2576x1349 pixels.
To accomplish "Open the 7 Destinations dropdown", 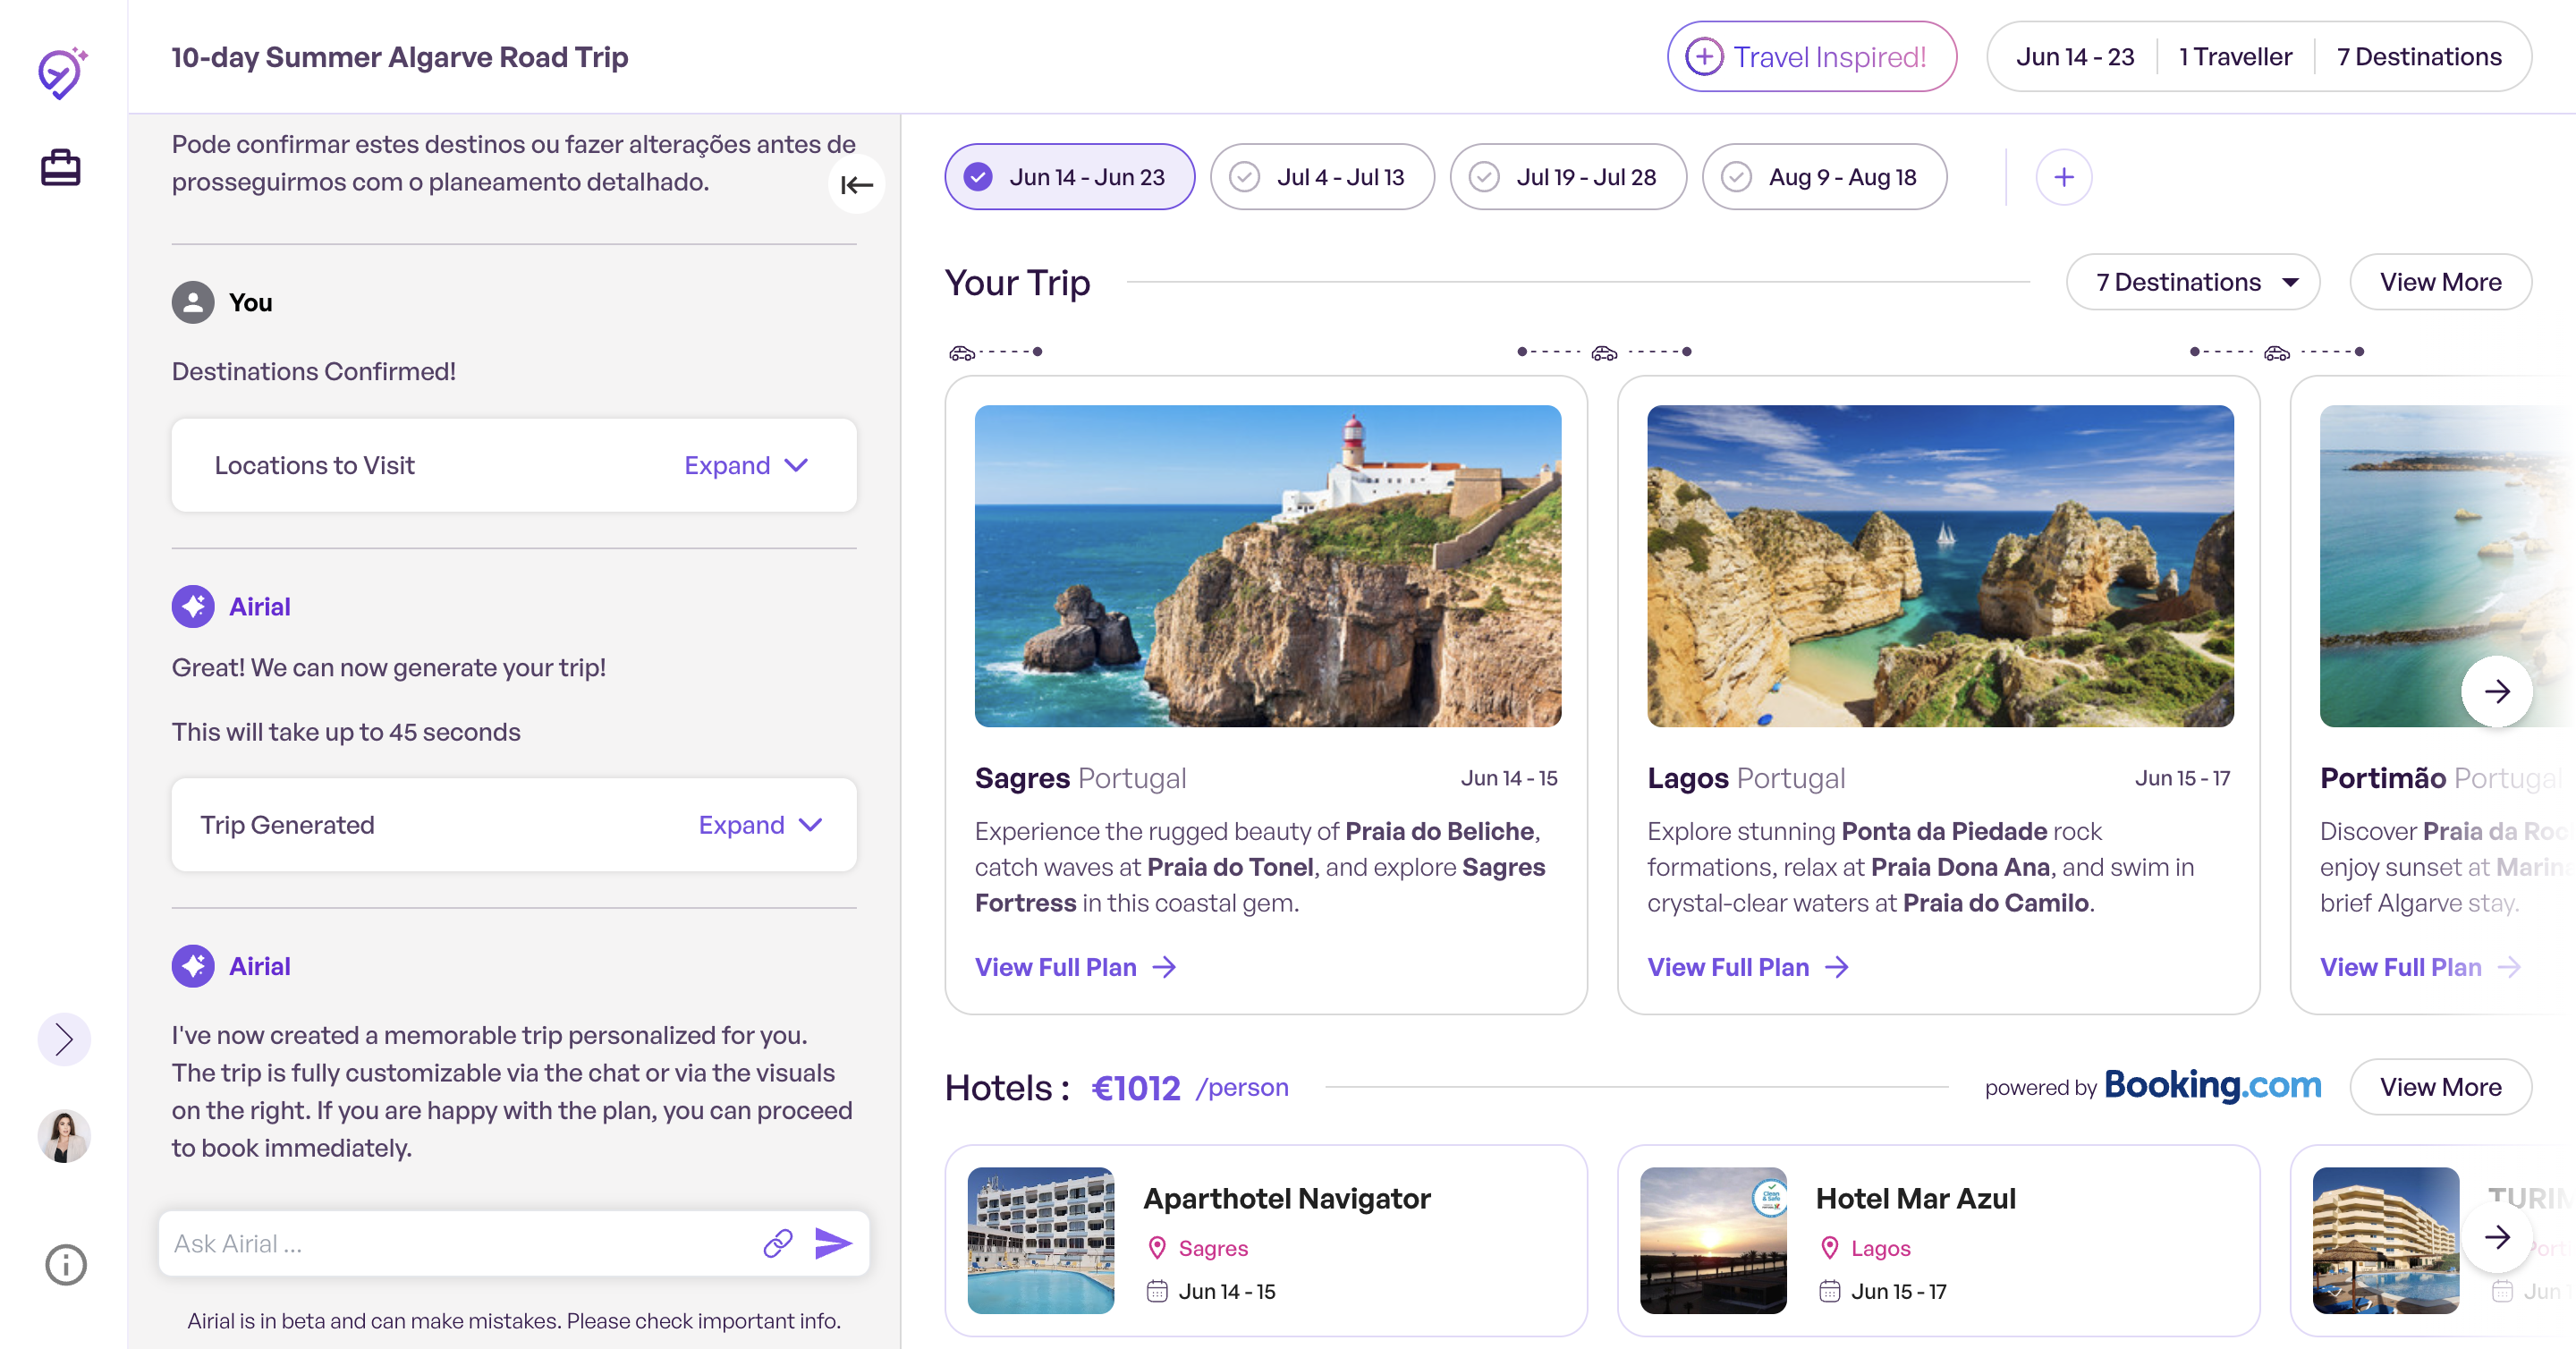I will coord(2193,282).
